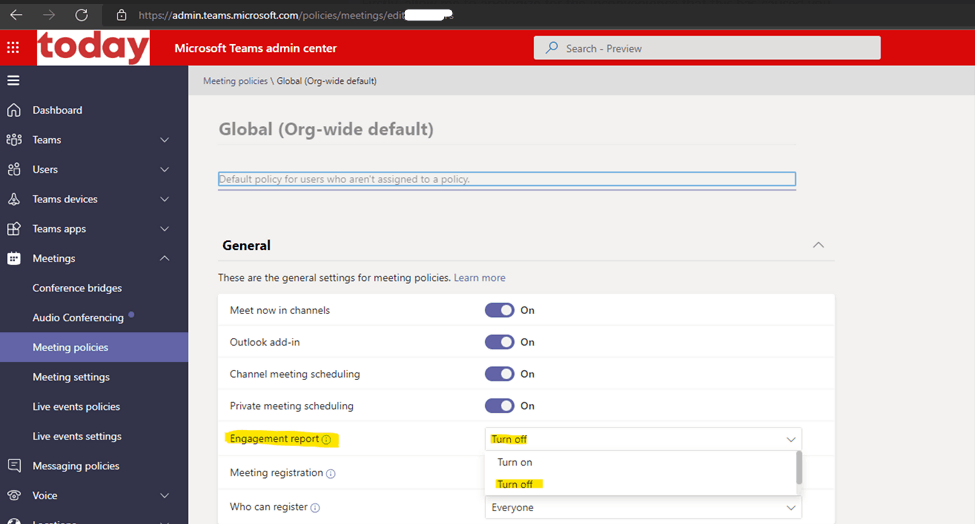Toggle Meet now in channels switch
975x524 pixels.
pyautogui.click(x=499, y=310)
